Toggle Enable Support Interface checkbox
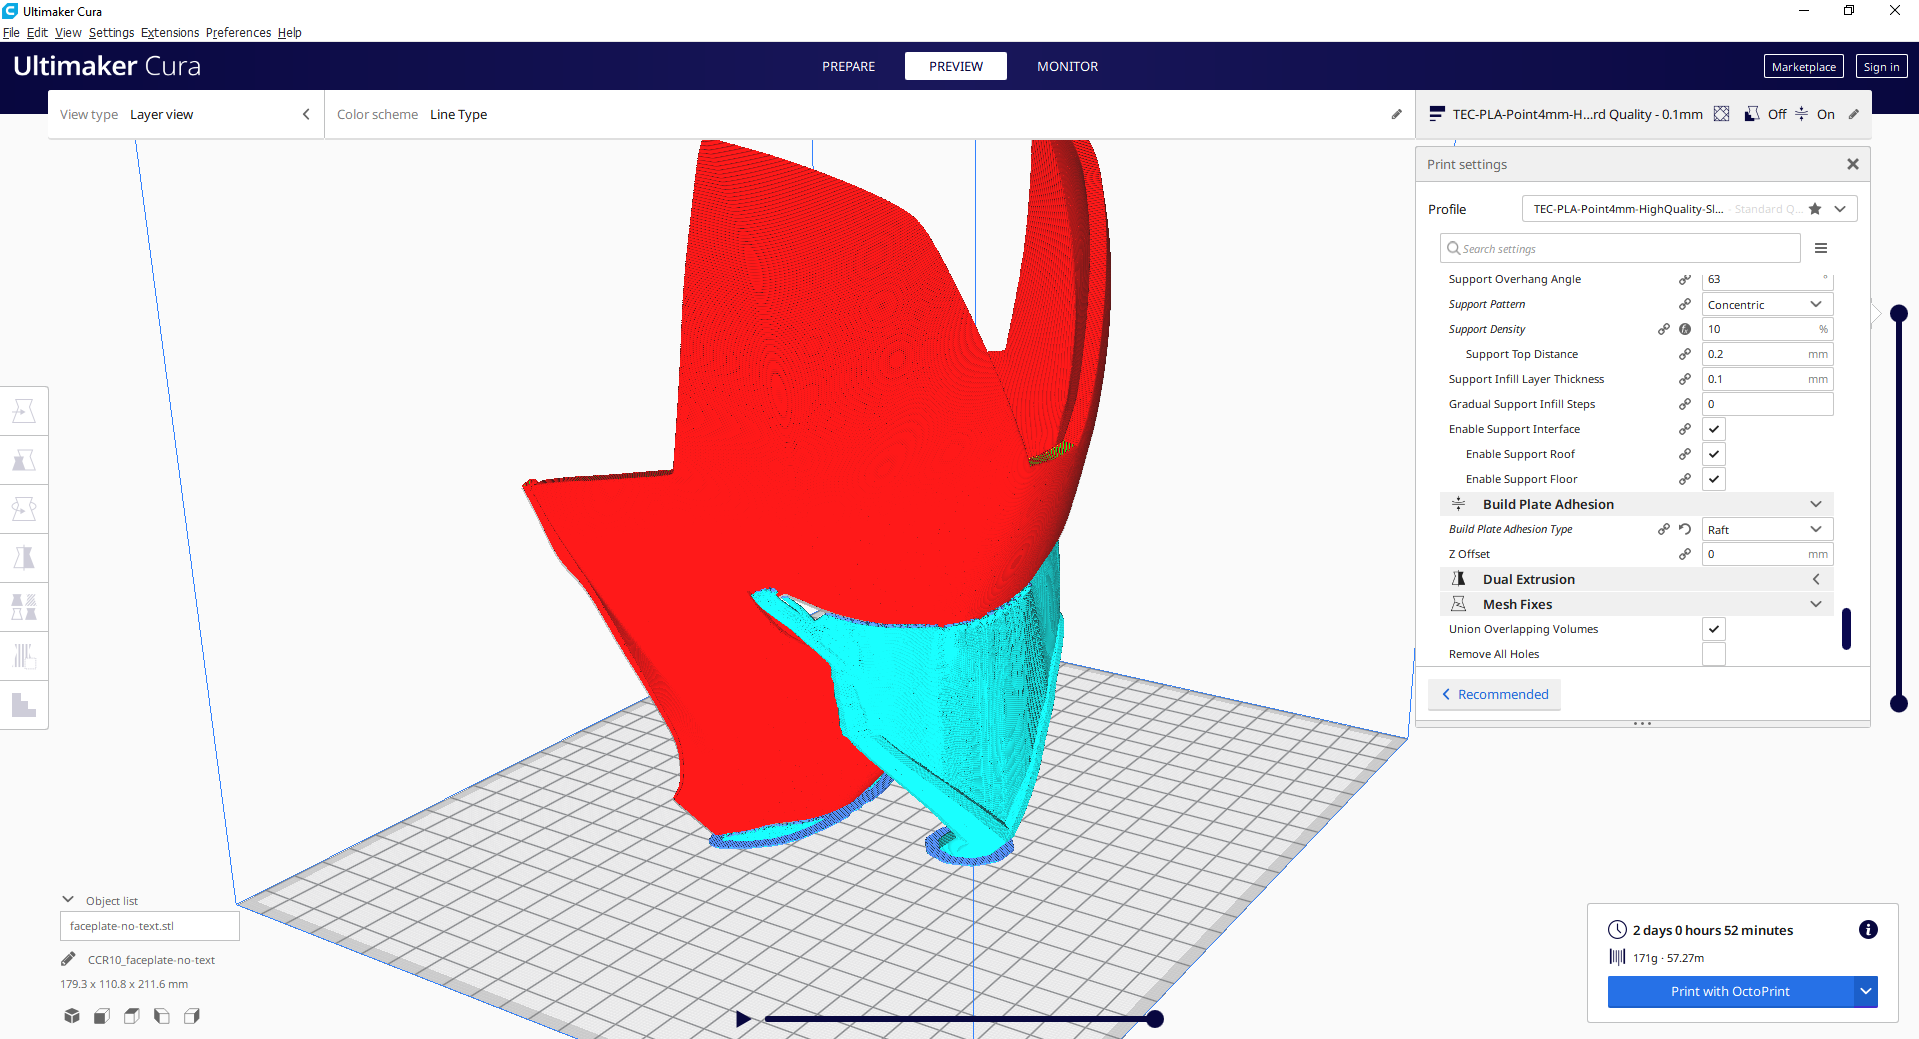 [x=1714, y=429]
